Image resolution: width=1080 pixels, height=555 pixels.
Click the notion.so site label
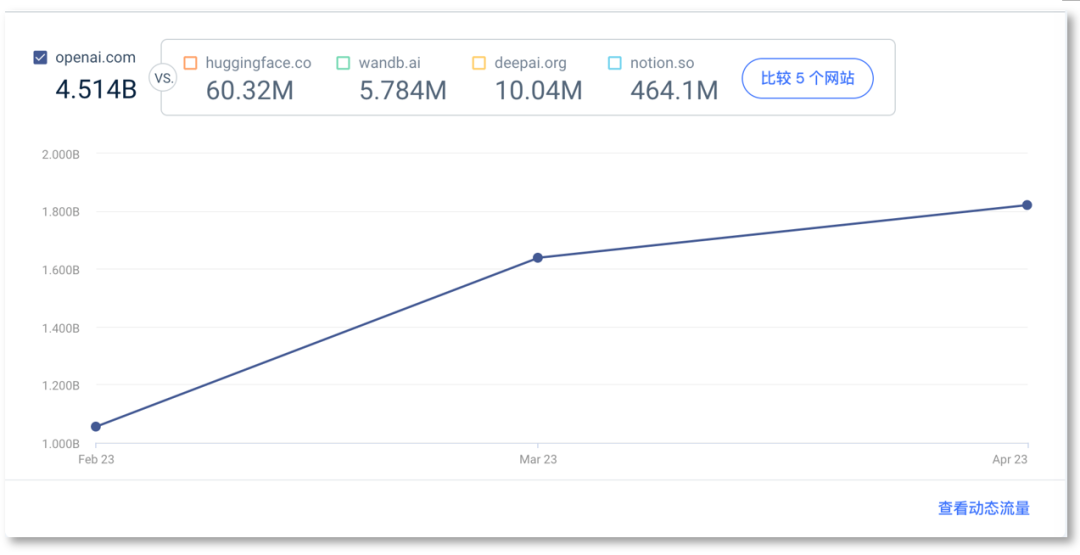[x=662, y=63]
